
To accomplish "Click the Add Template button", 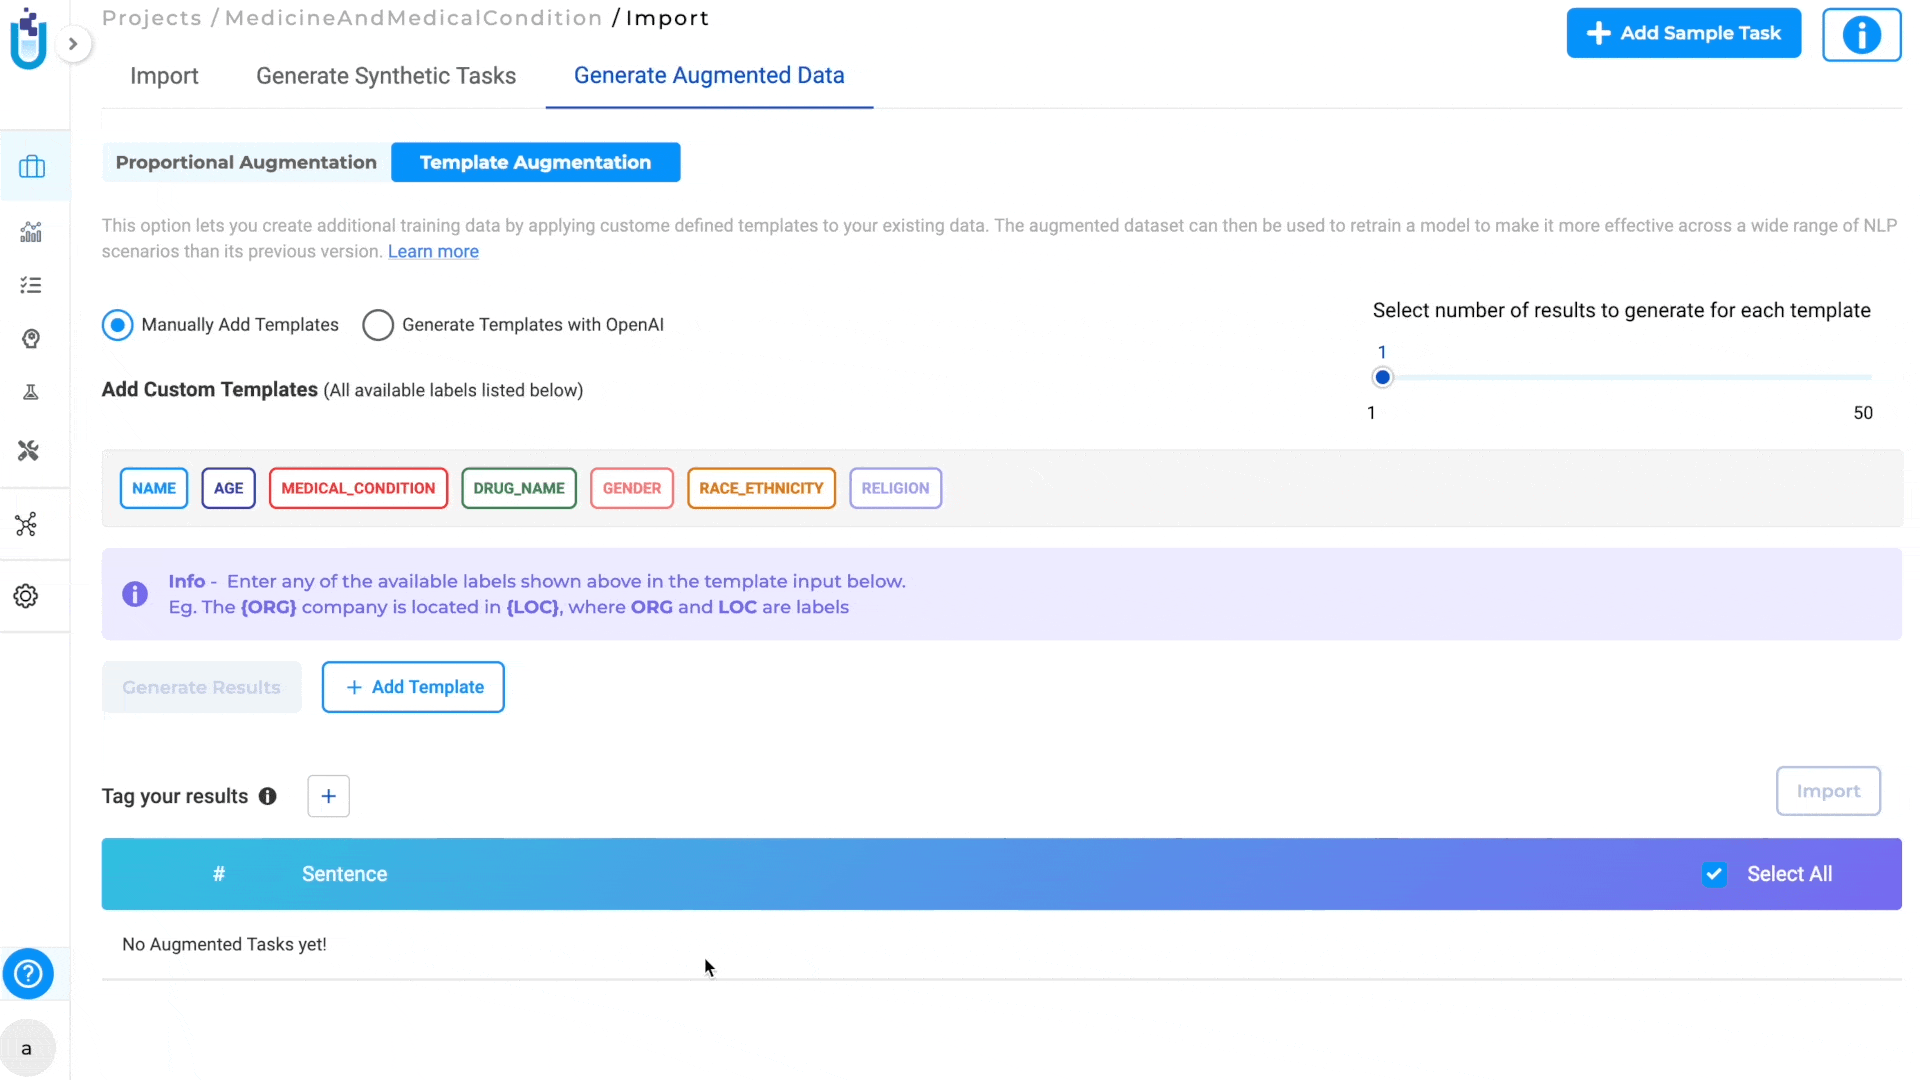I will pyautogui.click(x=413, y=687).
